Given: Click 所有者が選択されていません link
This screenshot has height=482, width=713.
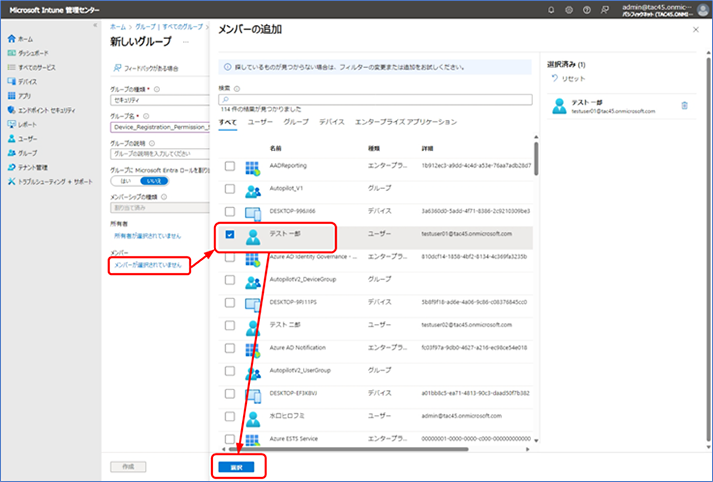Looking at the screenshot, I should point(147,236).
